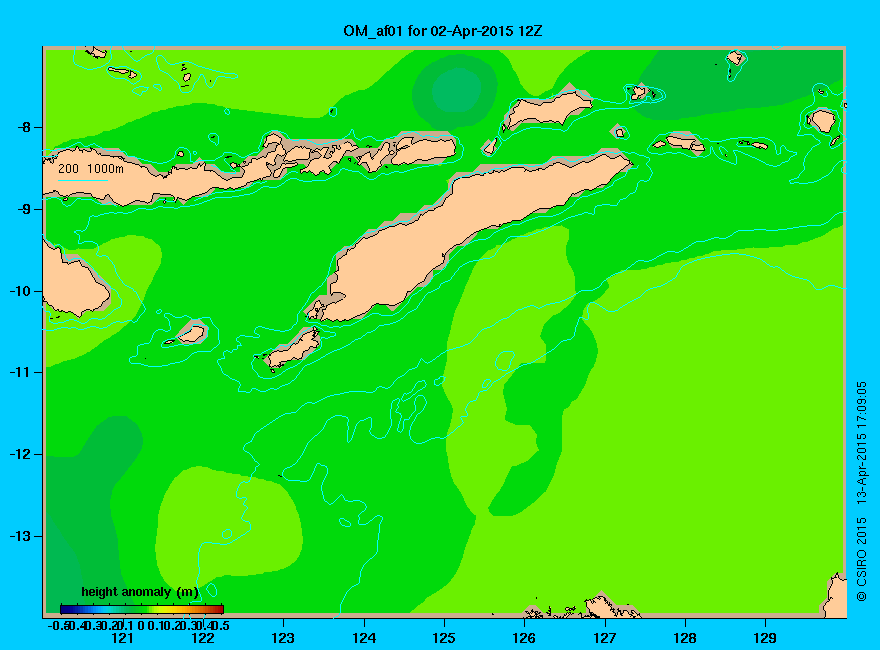Click the longitude label "121"
The image size is (880, 650).
122,638
